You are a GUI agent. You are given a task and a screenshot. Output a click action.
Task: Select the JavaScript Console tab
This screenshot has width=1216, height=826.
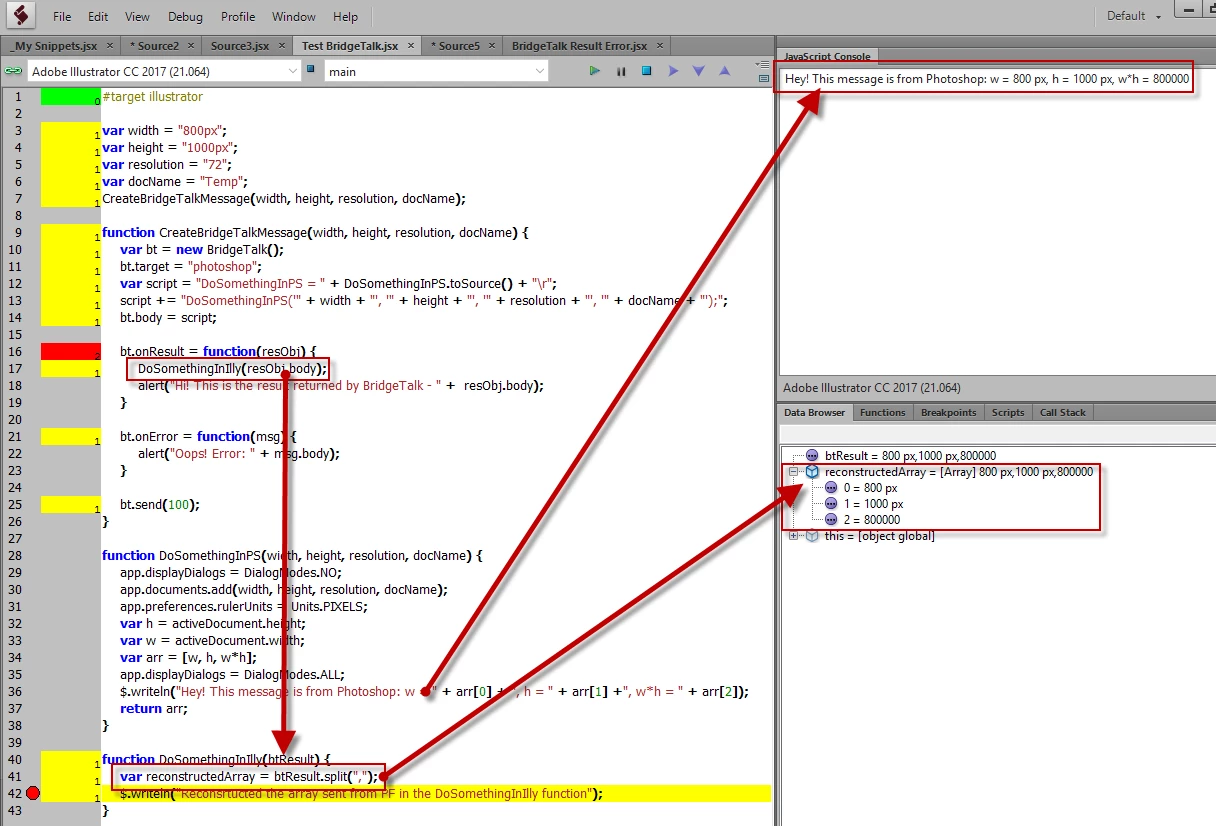tap(826, 56)
